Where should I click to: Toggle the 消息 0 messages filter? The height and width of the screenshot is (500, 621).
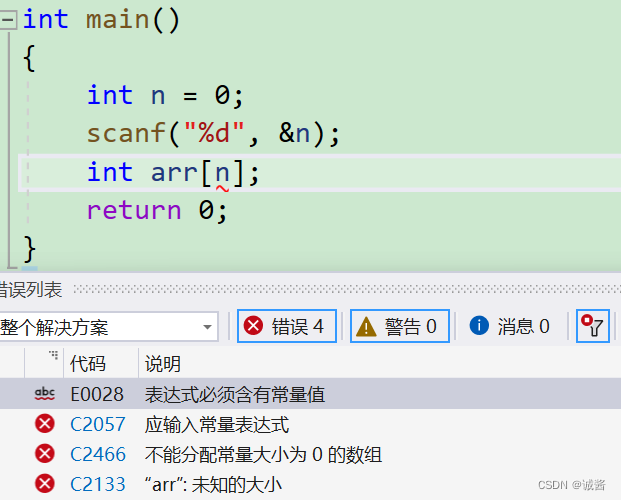[x=511, y=326]
